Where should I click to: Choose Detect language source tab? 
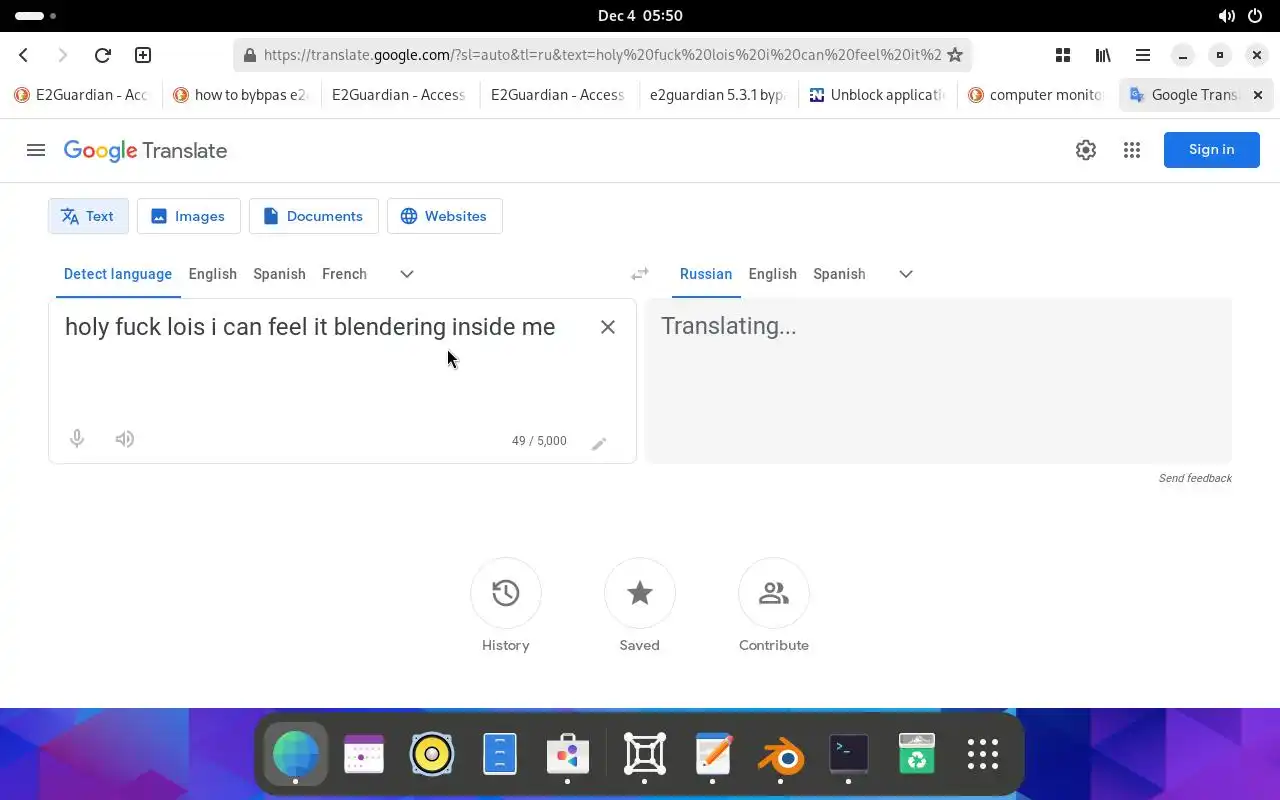pyautogui.click(x=118, y=274)
